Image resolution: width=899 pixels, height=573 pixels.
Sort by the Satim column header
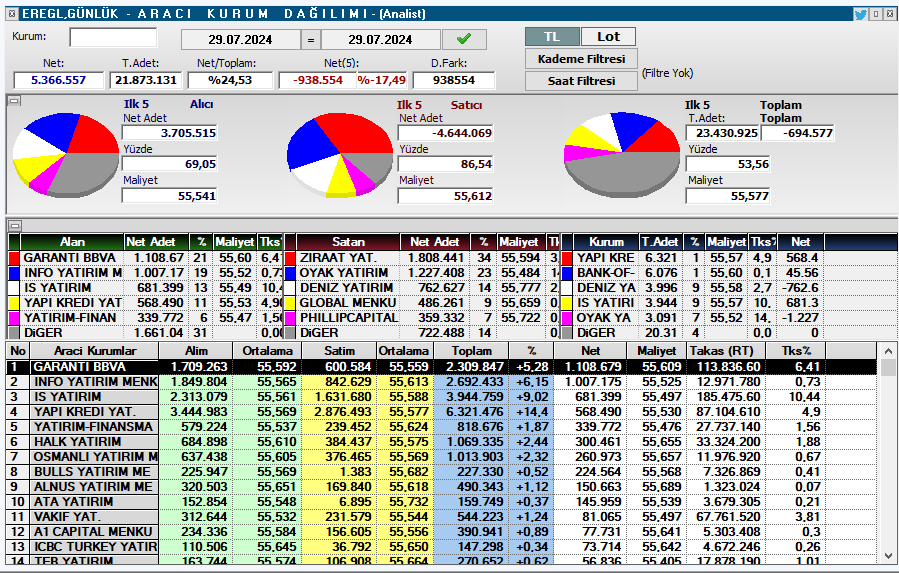click(339, 350)
